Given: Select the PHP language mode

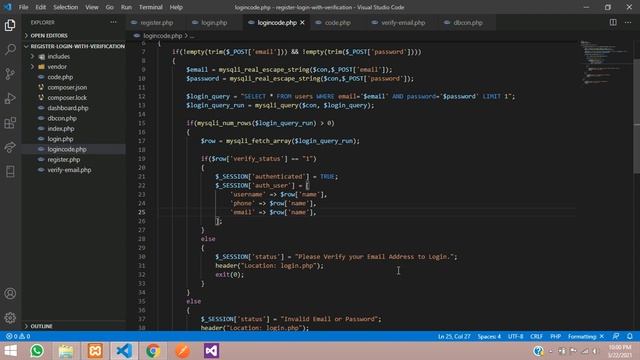Looking at the screenshot, I should click(x=556, y=336).
